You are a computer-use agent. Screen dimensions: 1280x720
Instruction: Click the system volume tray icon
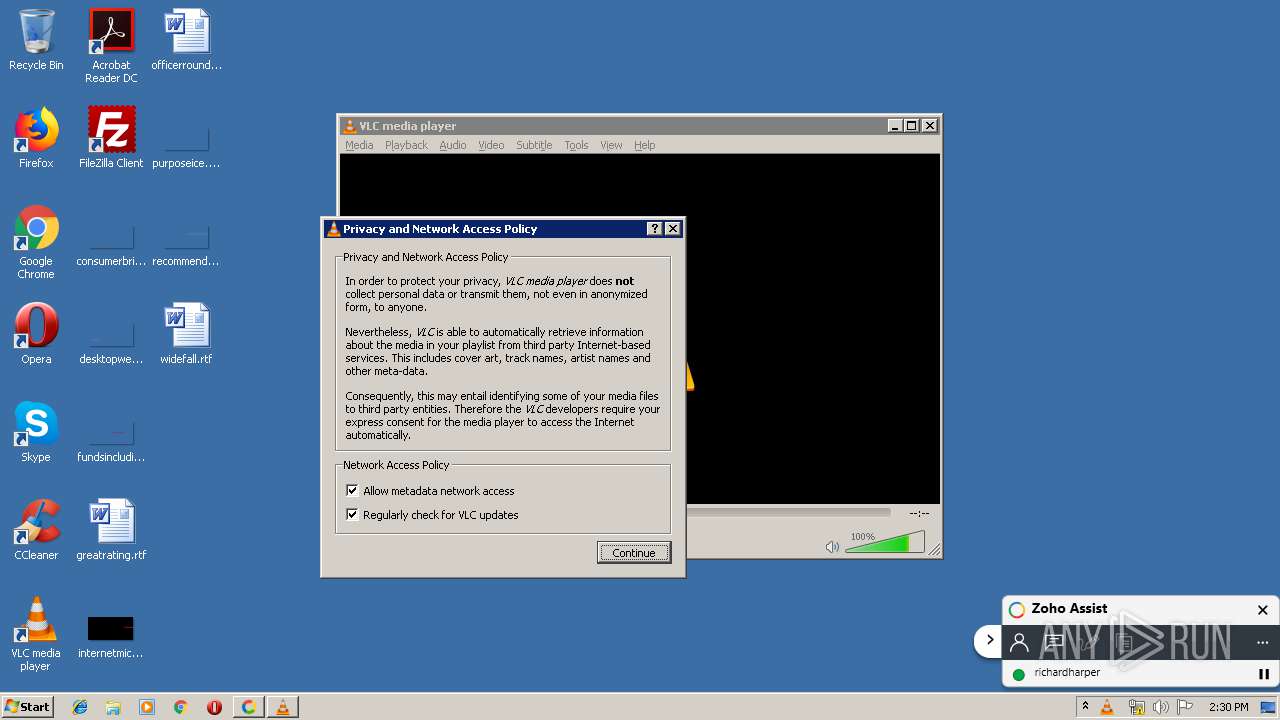click(1160, 707)
